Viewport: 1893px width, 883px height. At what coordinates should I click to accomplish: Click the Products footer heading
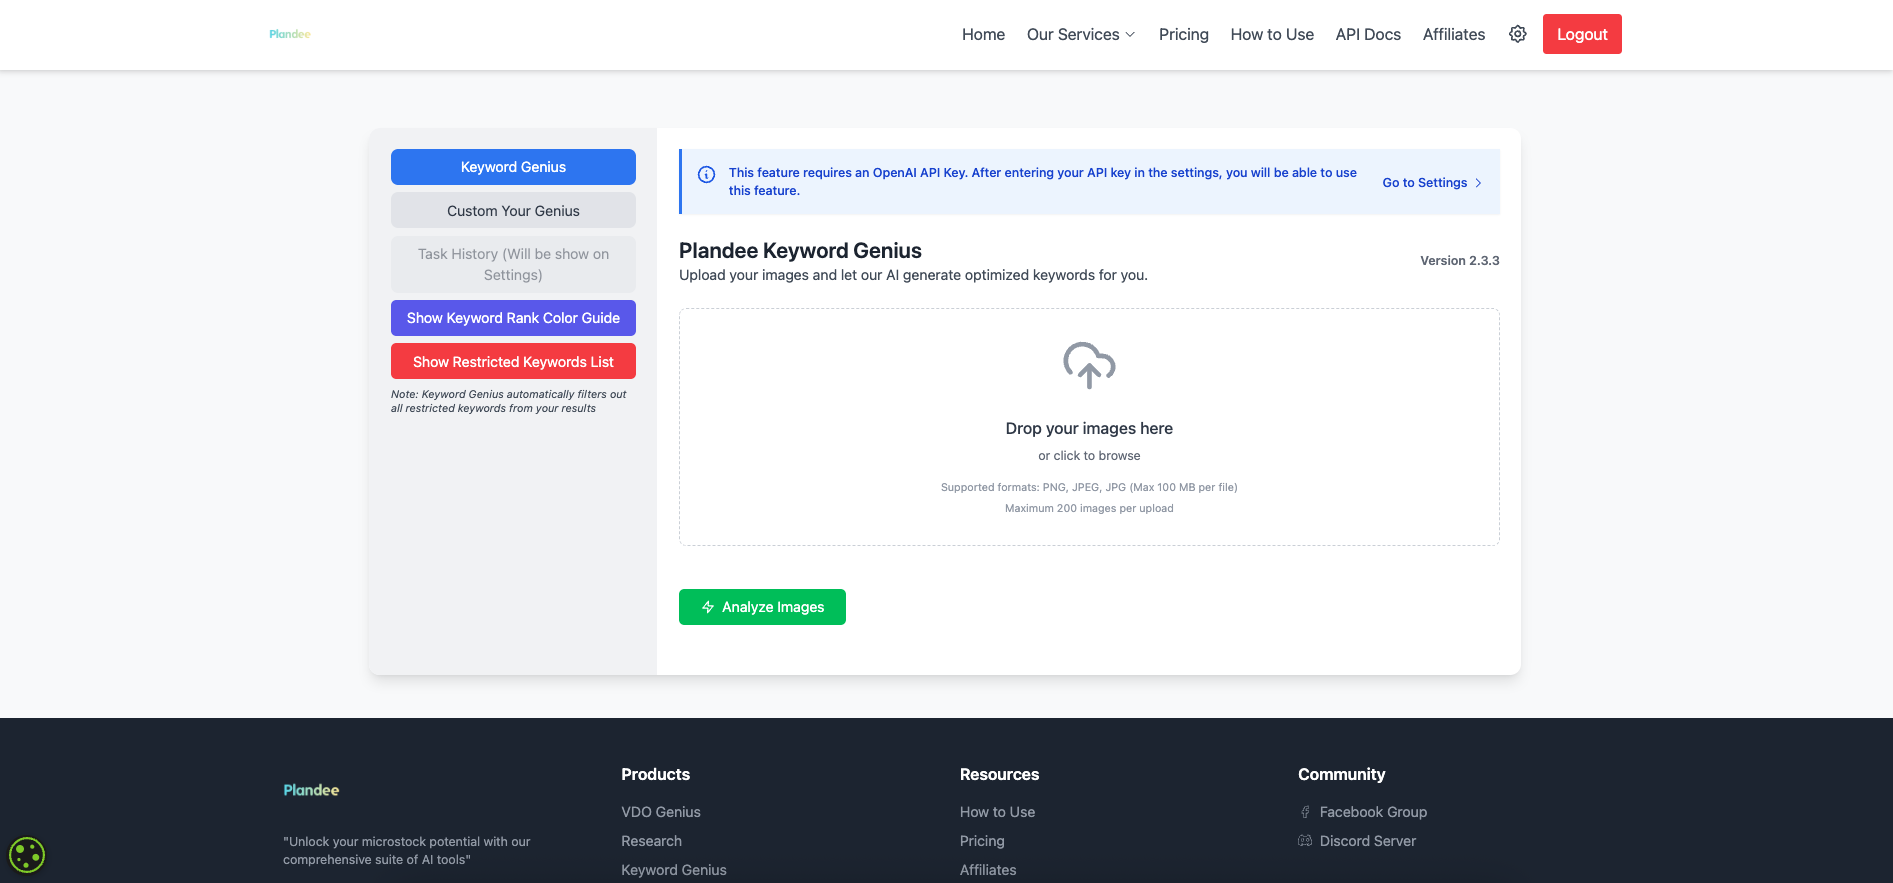655,774
